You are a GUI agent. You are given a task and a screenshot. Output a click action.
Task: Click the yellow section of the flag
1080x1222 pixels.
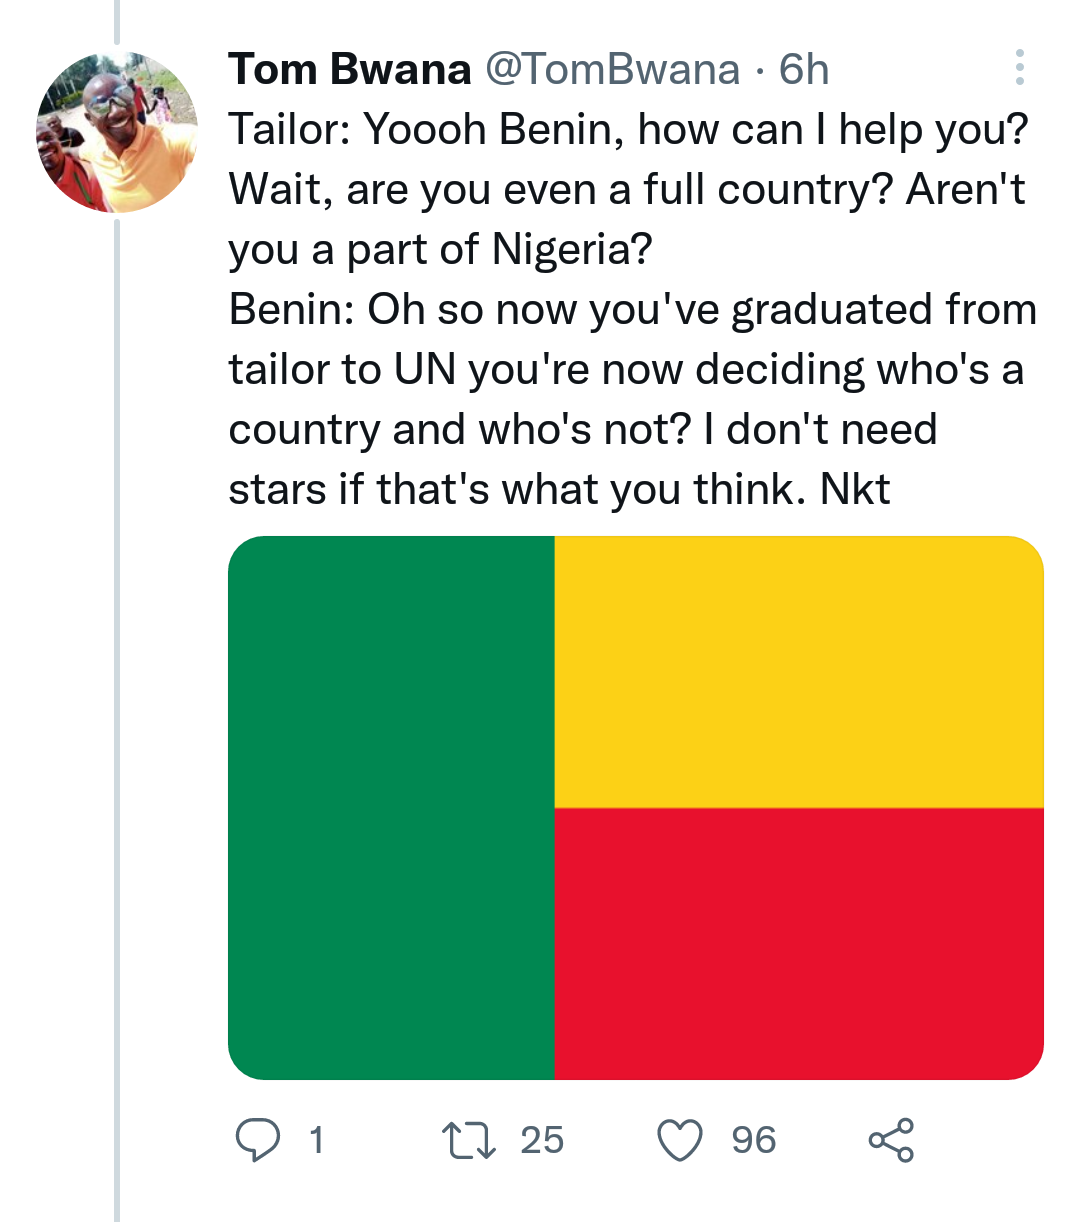798,672
